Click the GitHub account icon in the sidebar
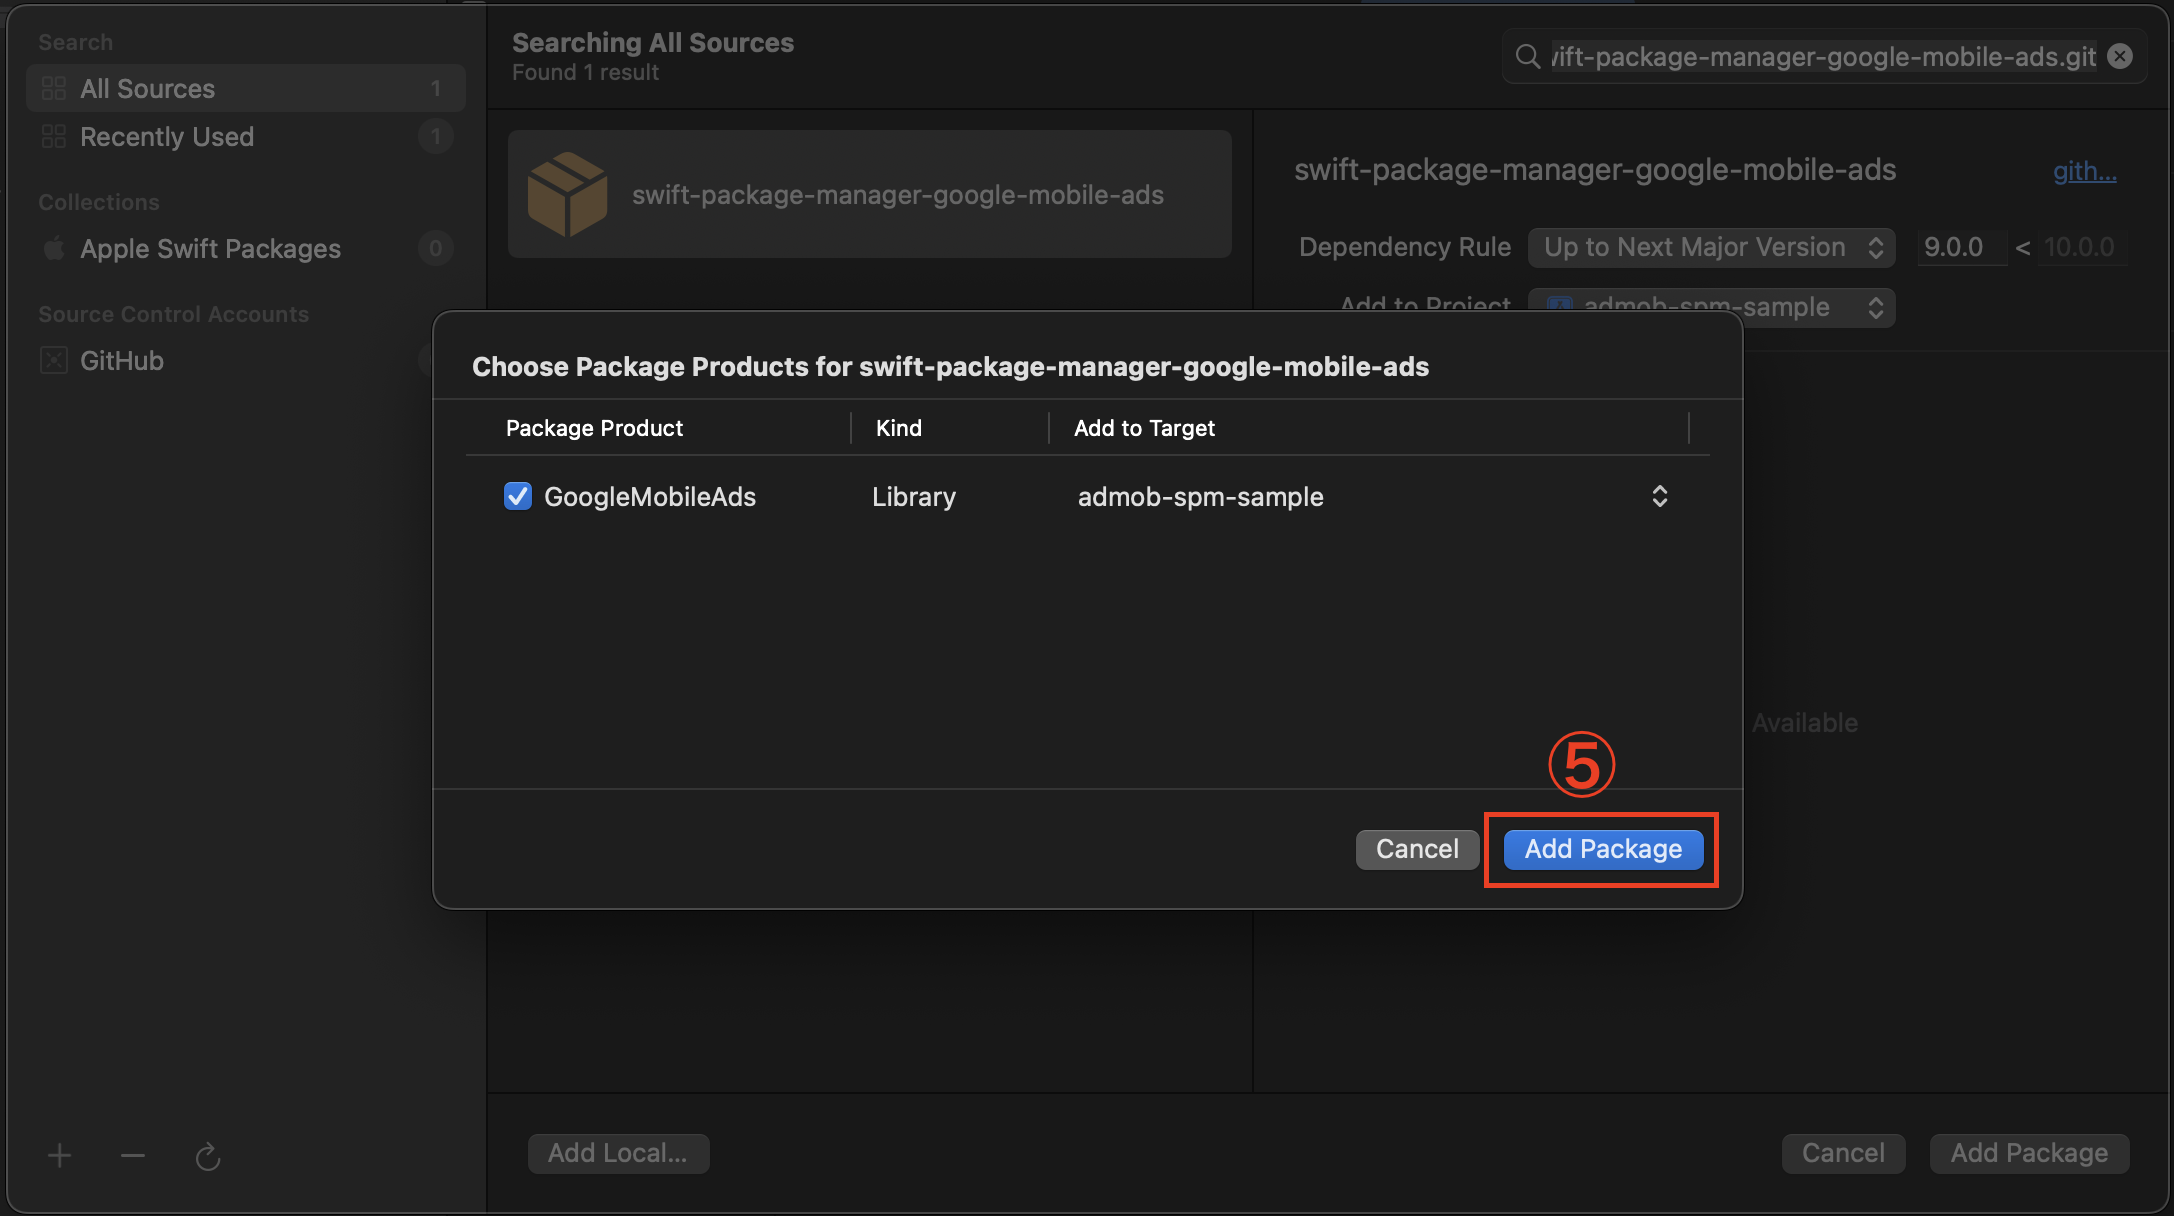2174x1216 pixels. tap(53, 361)
